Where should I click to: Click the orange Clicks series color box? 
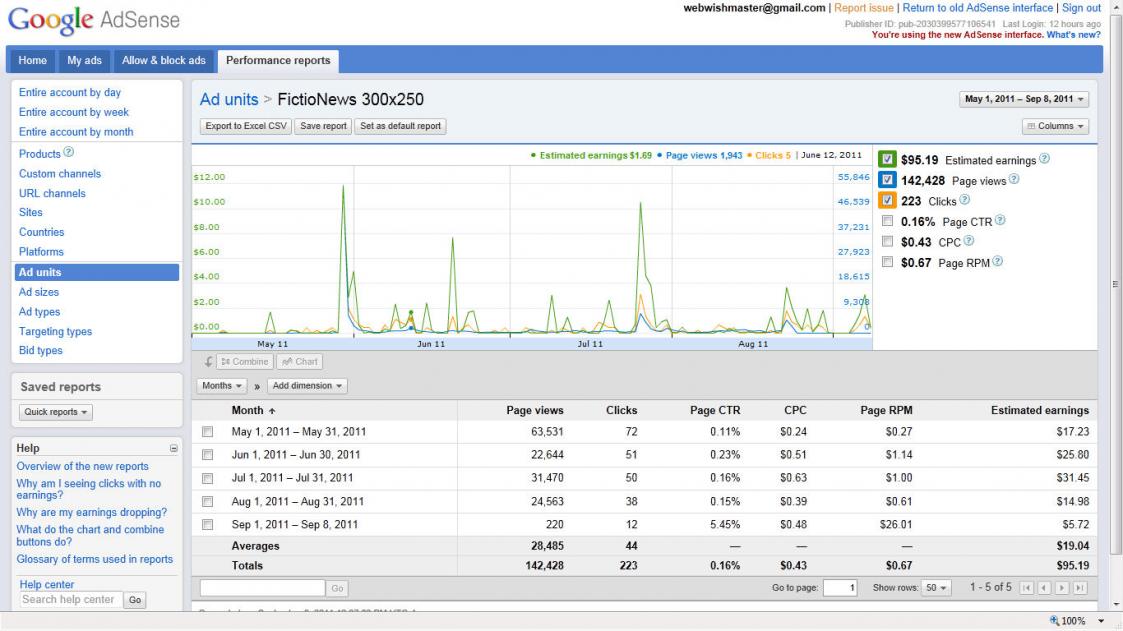887,201
